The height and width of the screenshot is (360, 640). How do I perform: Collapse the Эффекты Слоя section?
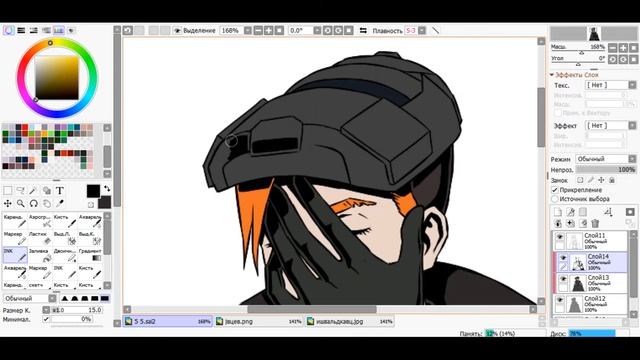(552, 75)
